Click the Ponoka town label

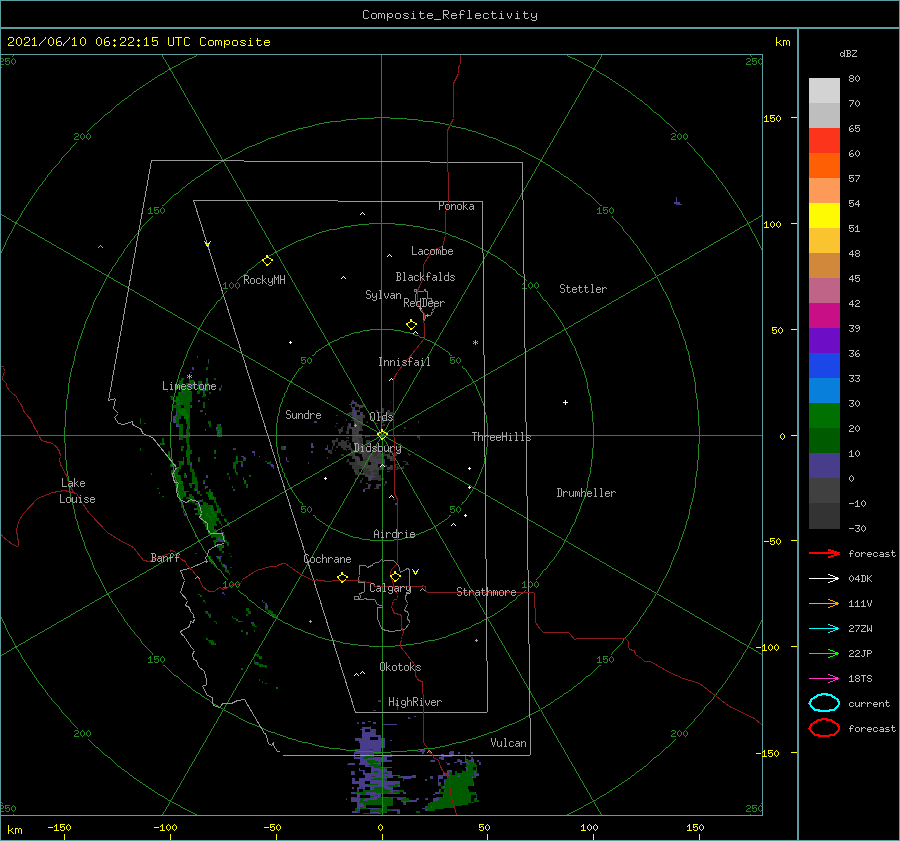pyautogui.click(x=456, y=207)
